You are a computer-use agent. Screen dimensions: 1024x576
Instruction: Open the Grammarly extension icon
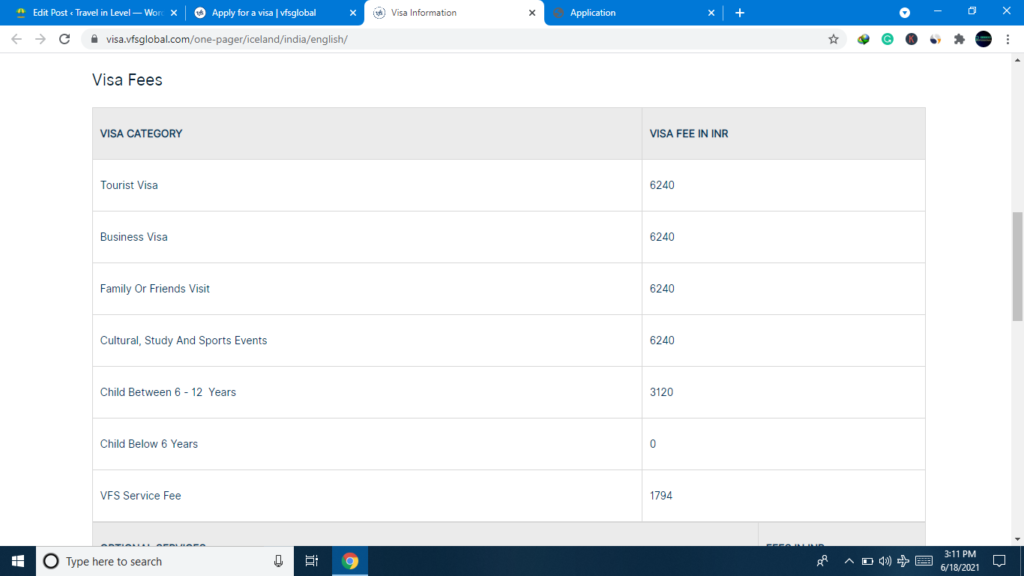pos(888,39)
